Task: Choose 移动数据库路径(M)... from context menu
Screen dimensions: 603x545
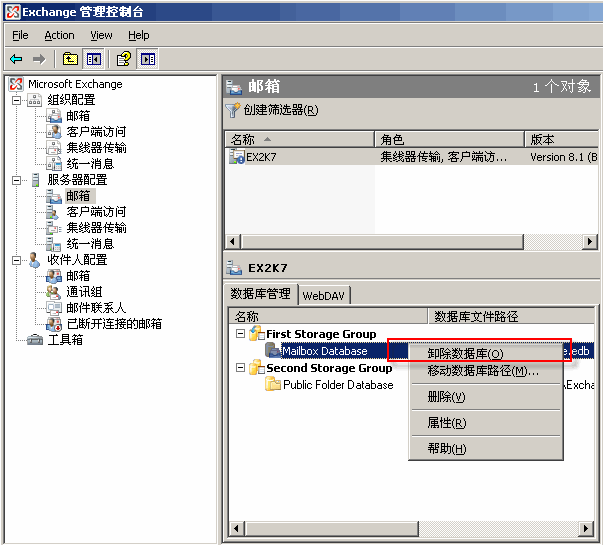Action: pos(485,370)
